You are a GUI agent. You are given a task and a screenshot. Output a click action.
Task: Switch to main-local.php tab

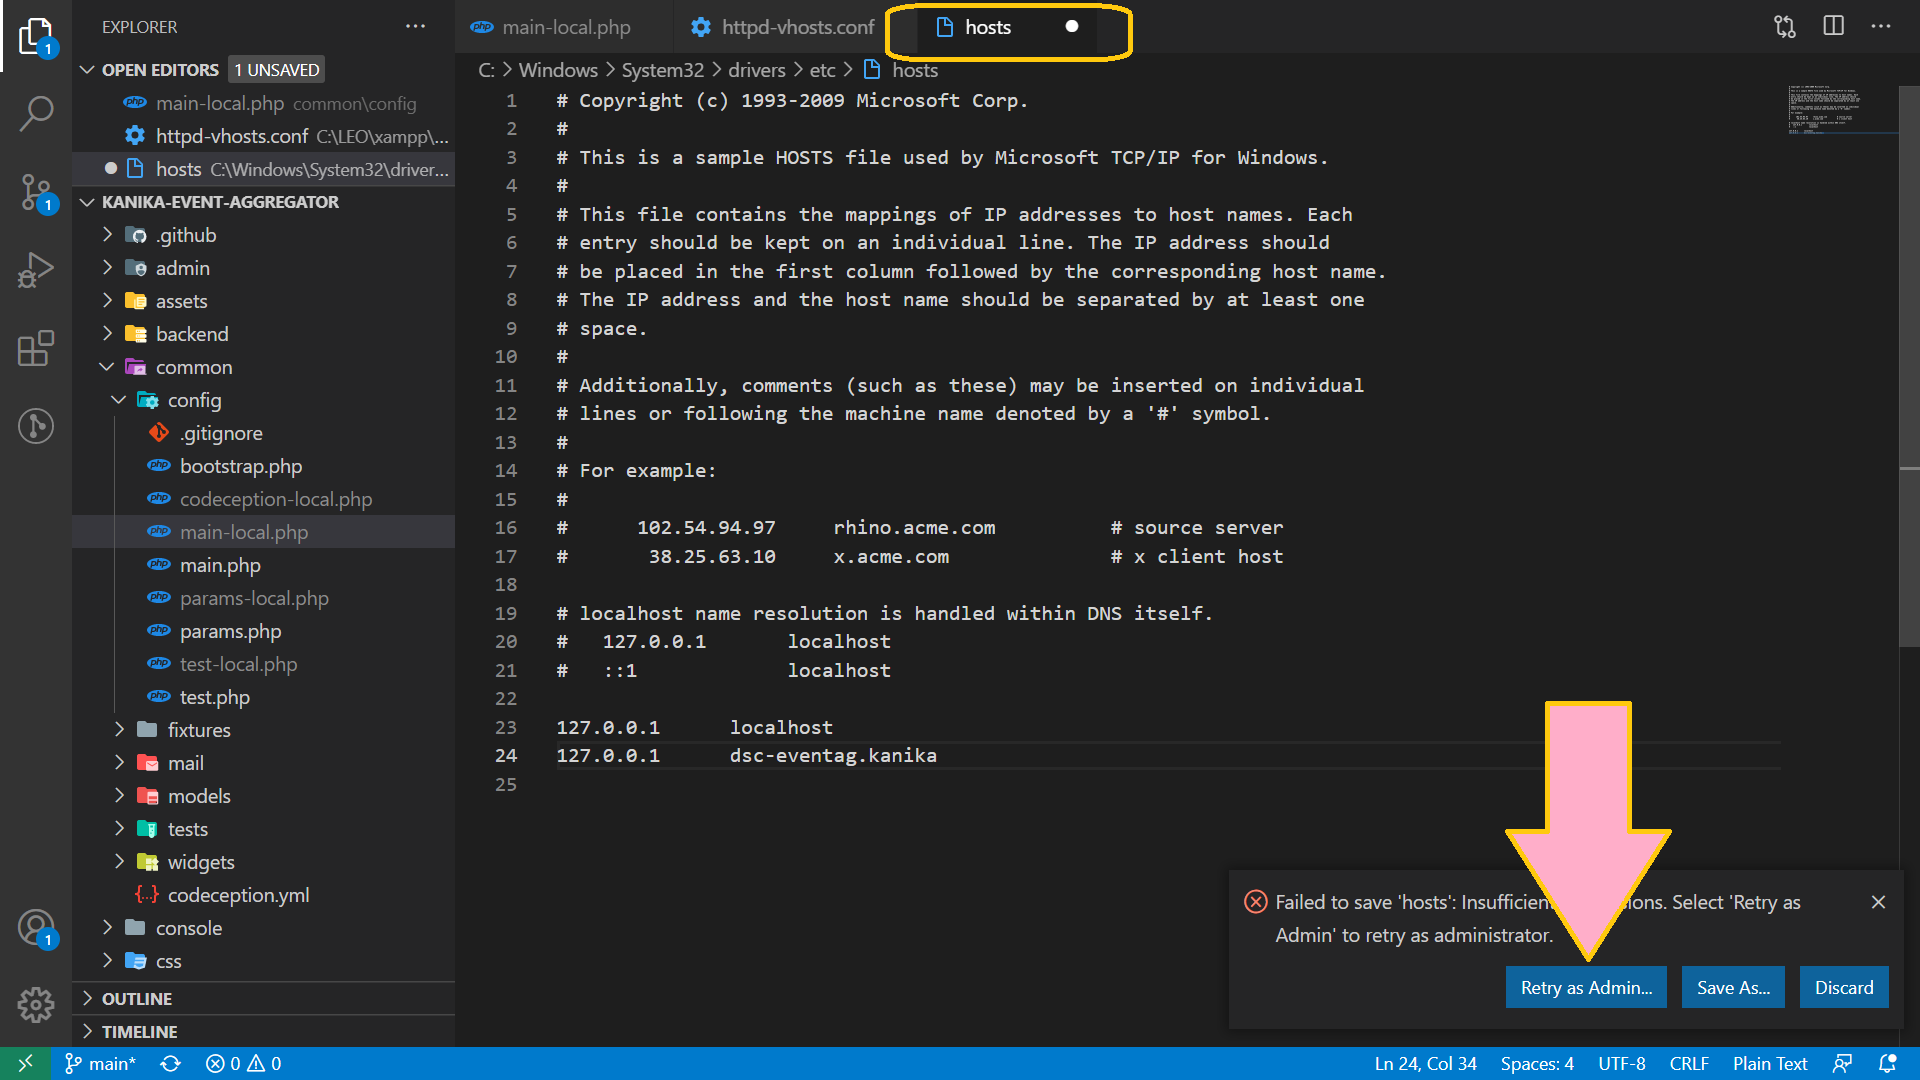tap(565, 27)
